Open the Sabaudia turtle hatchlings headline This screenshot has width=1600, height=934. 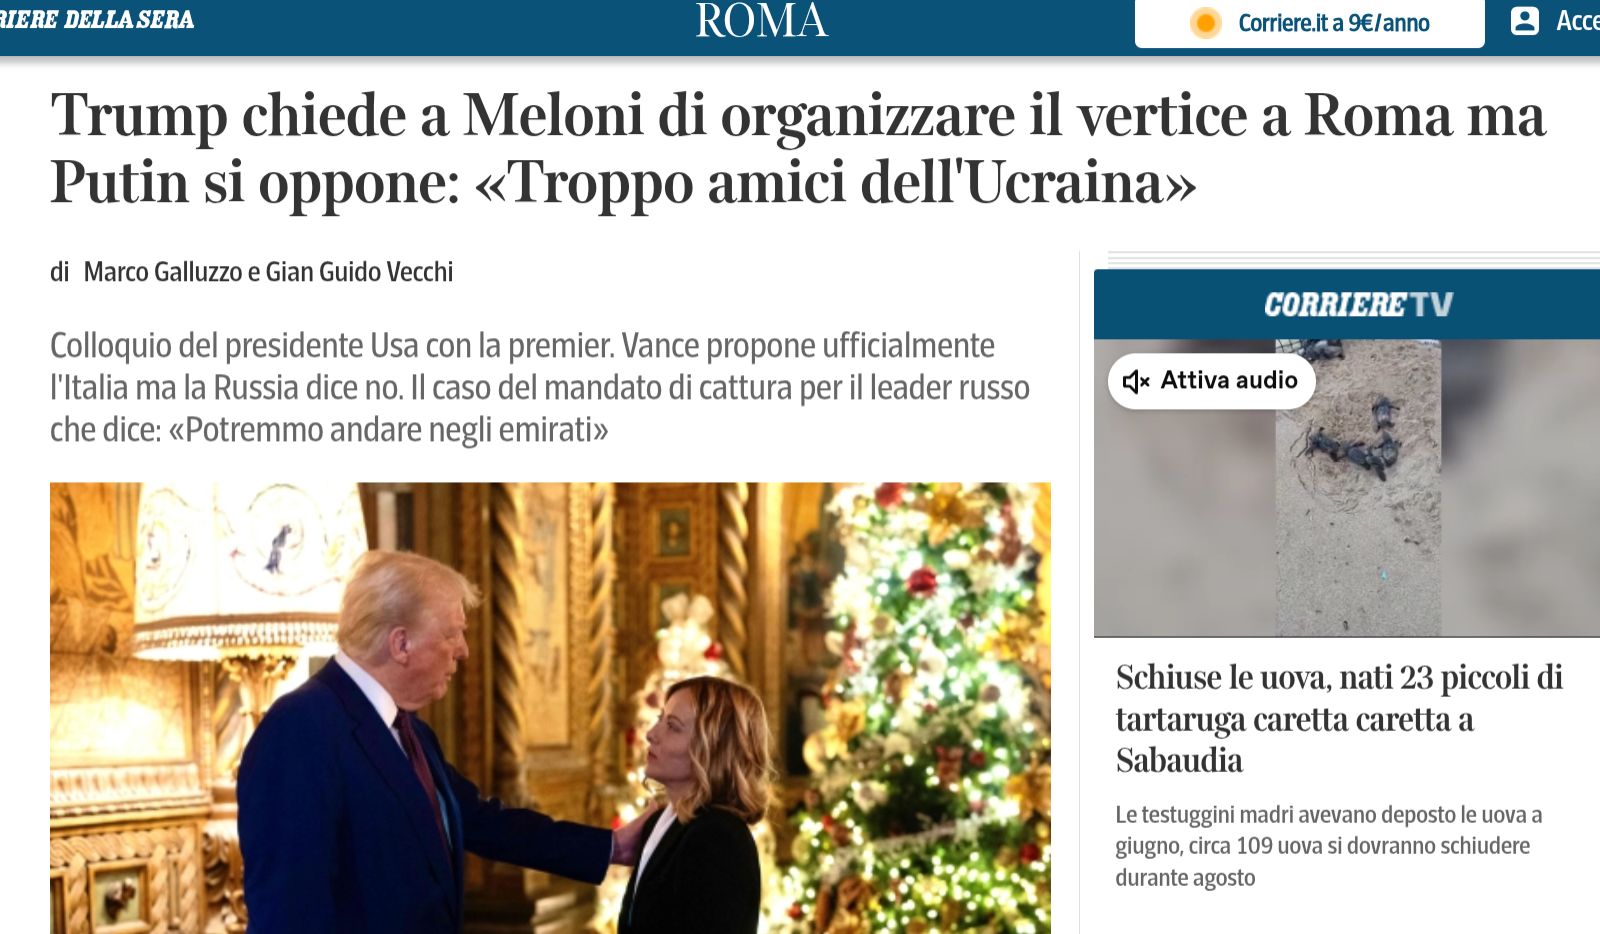tap(1339, 719)
